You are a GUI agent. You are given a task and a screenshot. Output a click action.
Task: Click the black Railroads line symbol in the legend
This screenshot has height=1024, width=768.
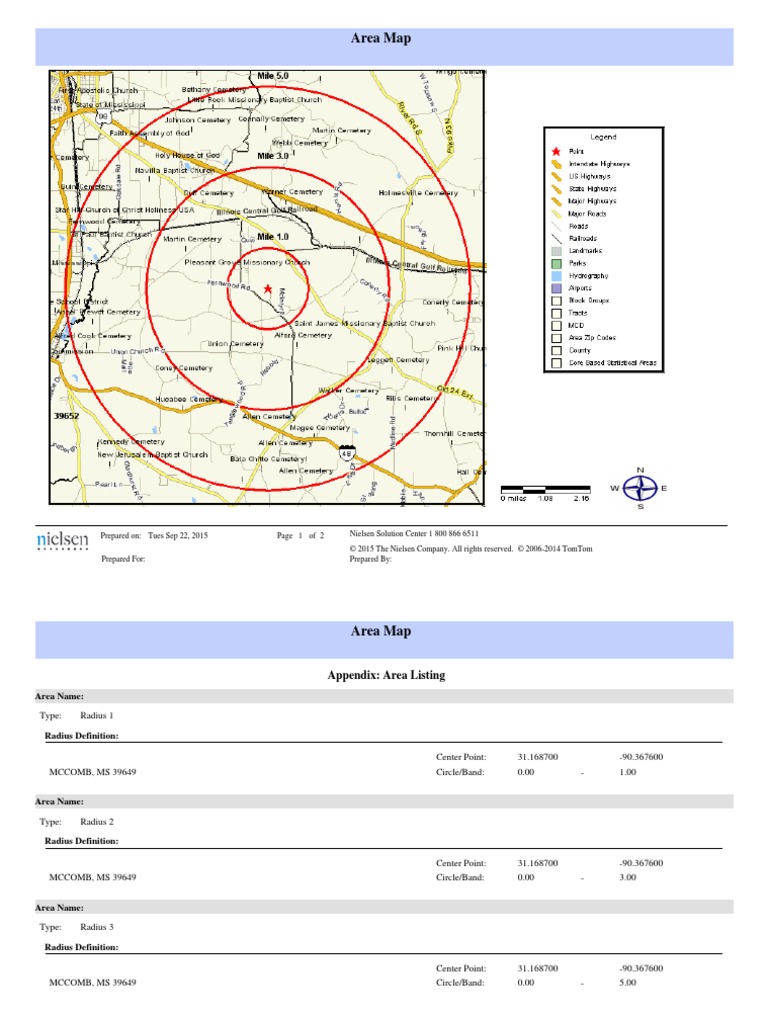pyautogui.click(x=556, y=238)
